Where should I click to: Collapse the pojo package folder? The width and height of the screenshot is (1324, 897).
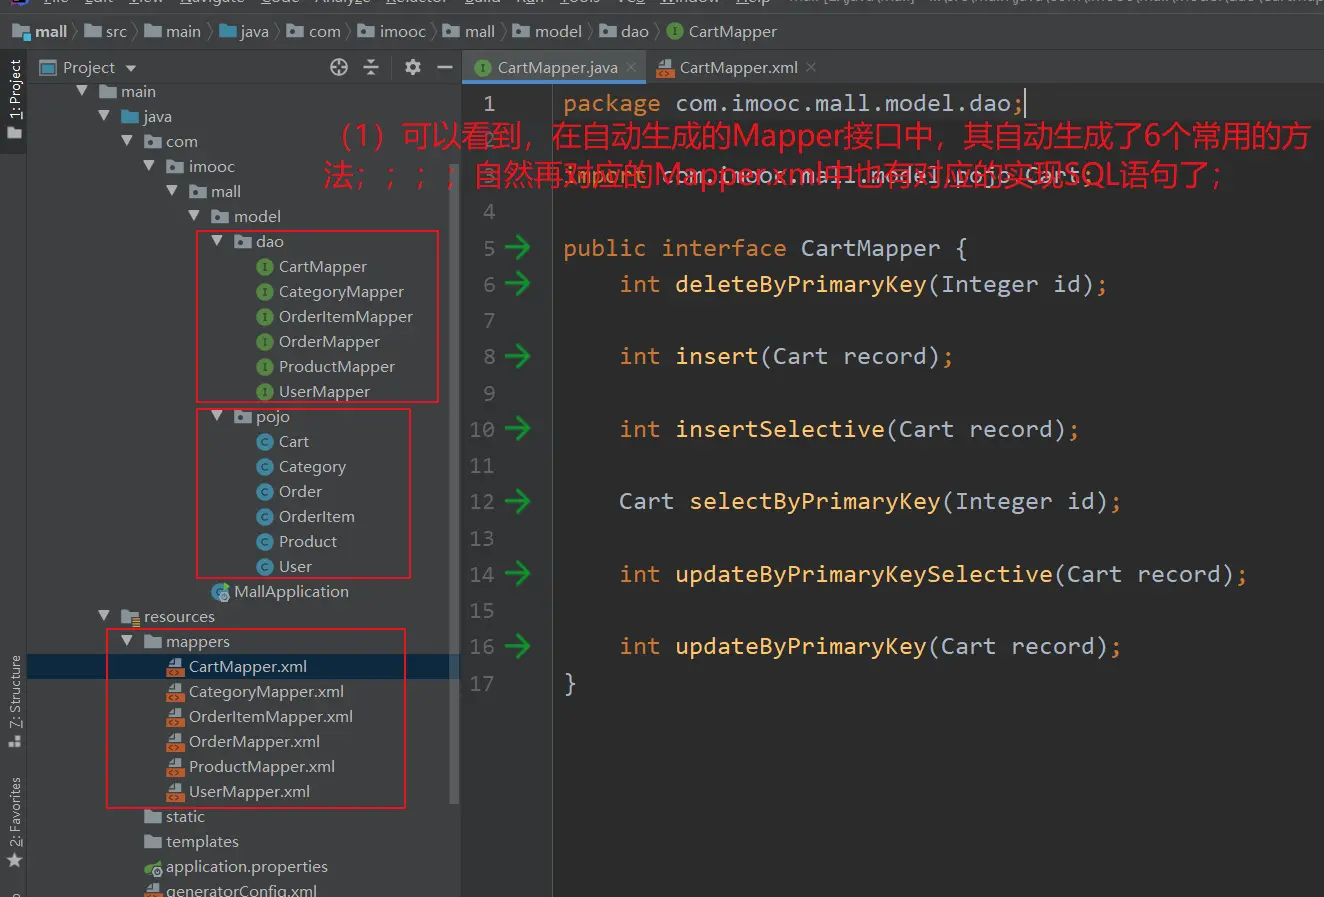(217, 416)
